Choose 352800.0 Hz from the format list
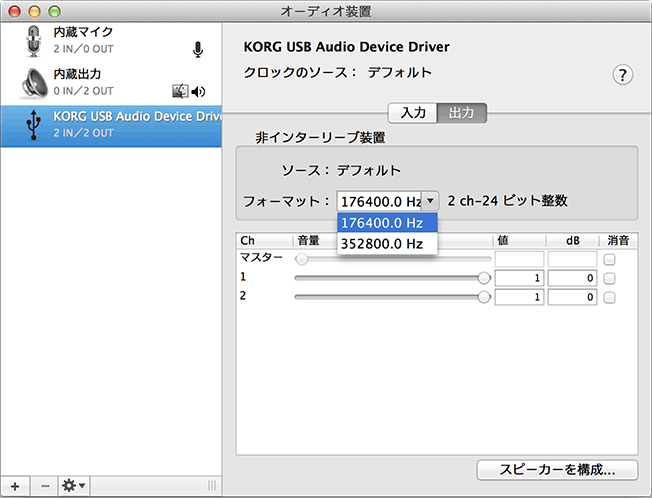The width and height of the screenshot is (652, 498). (387, 244)
